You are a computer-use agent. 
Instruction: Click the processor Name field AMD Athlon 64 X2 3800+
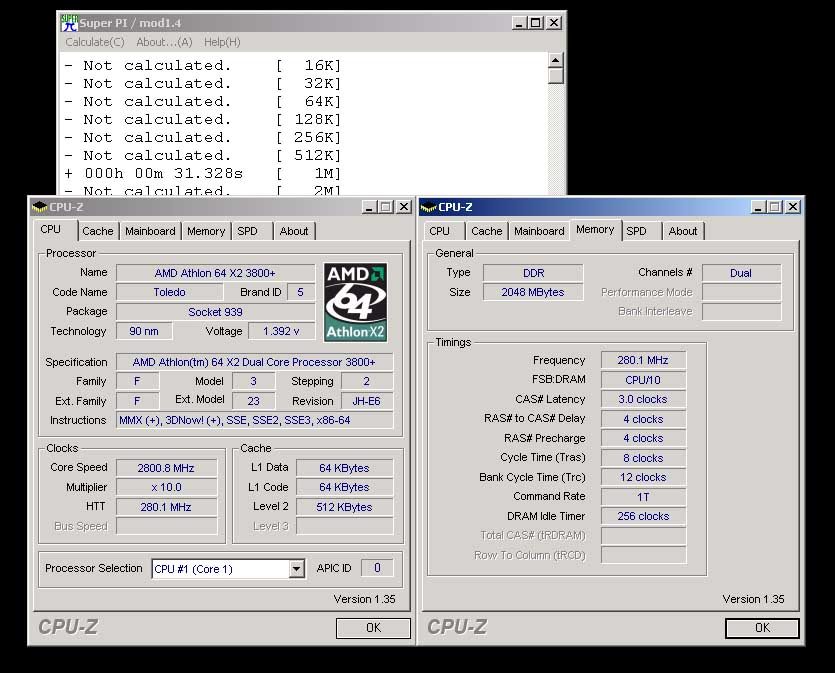click(x=215, y=273)
